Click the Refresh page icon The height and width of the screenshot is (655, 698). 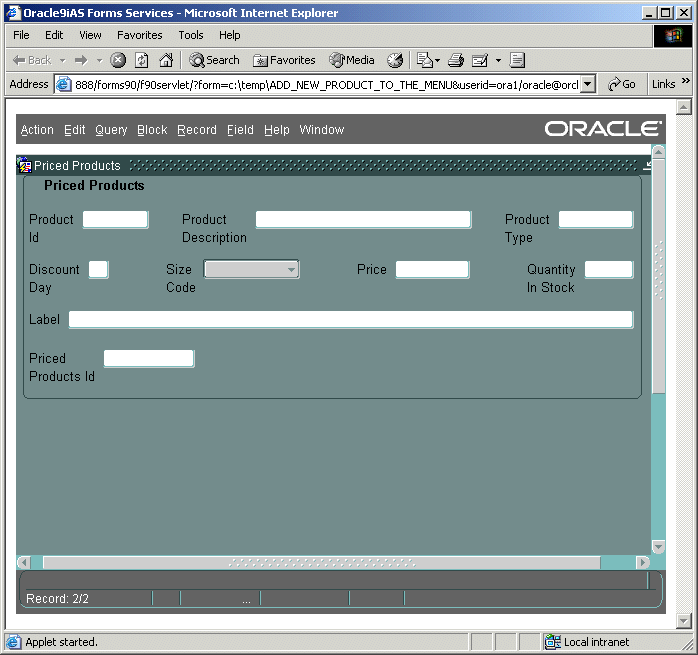coord(142,60)
